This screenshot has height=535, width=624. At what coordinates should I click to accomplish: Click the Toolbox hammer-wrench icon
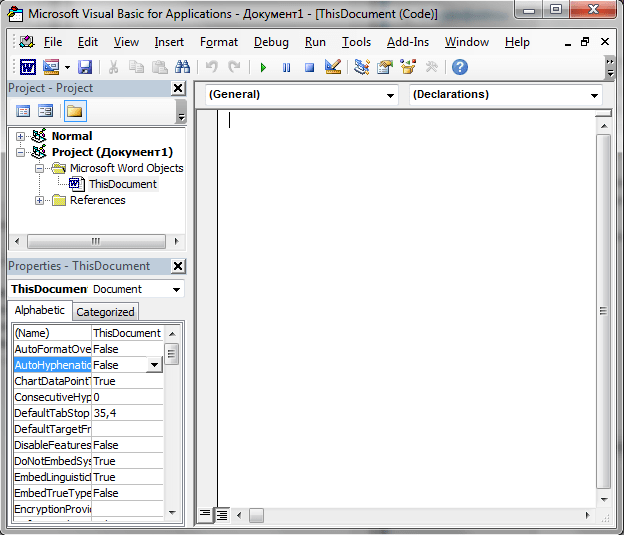[x=431, y=67]
